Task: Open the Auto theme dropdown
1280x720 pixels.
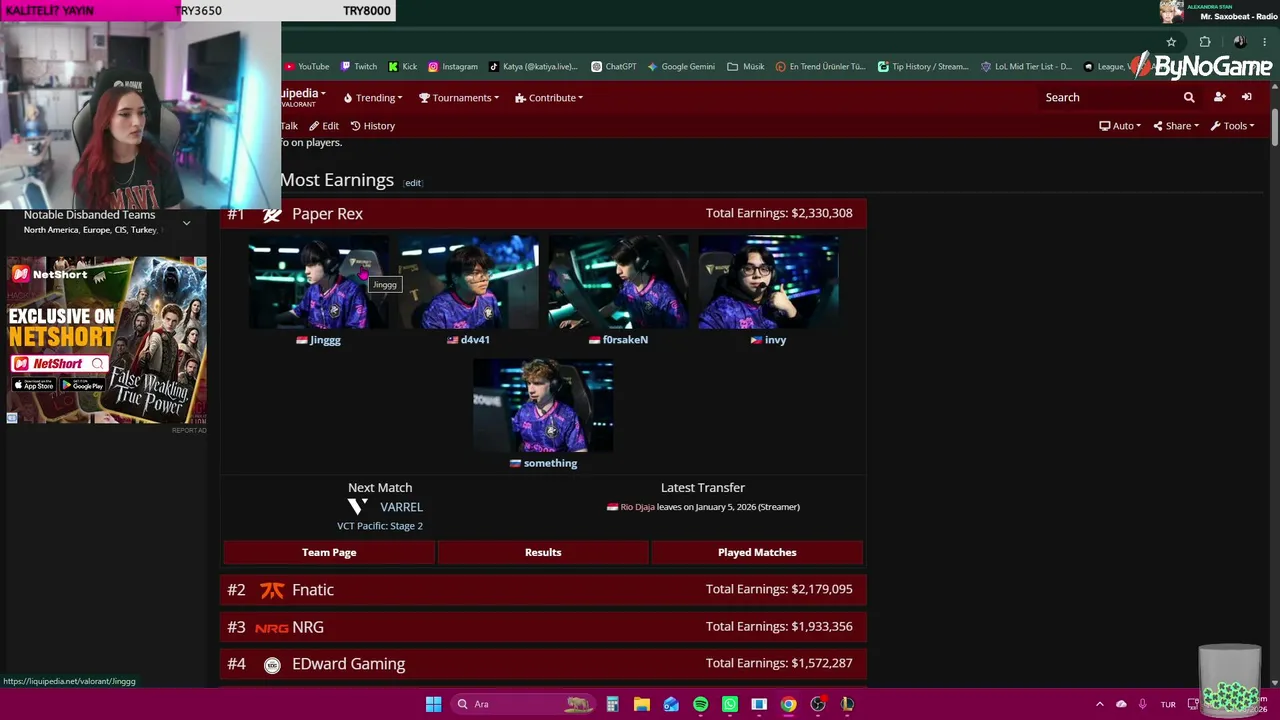Action: coord(1120,126)
